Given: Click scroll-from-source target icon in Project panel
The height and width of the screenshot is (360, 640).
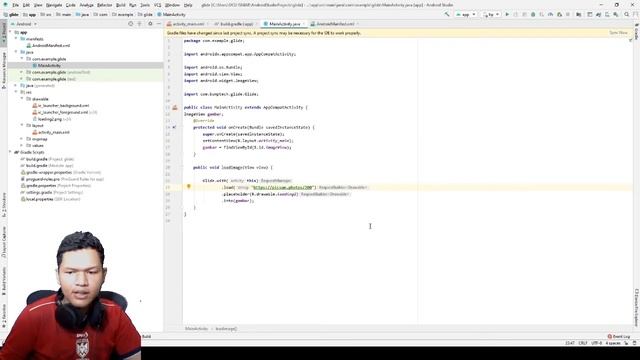Looking at the screenshot, I should [x=131, y=24].
